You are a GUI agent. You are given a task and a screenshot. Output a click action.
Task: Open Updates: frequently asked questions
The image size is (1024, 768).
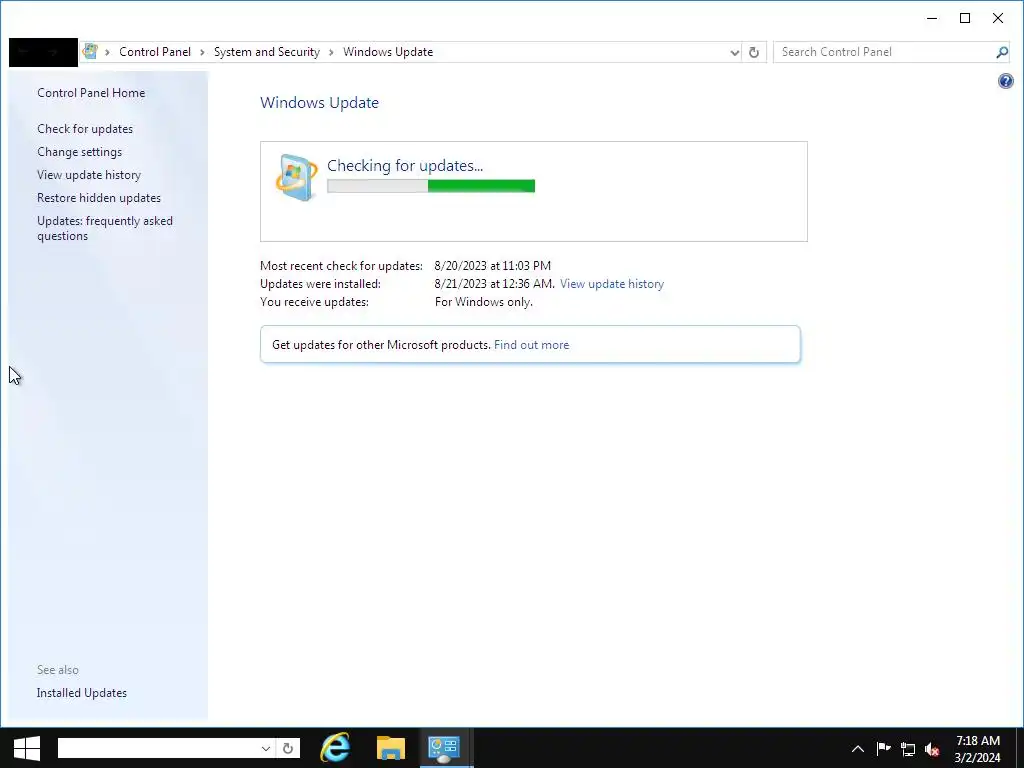pyautogui.click(x=105, y=228)
